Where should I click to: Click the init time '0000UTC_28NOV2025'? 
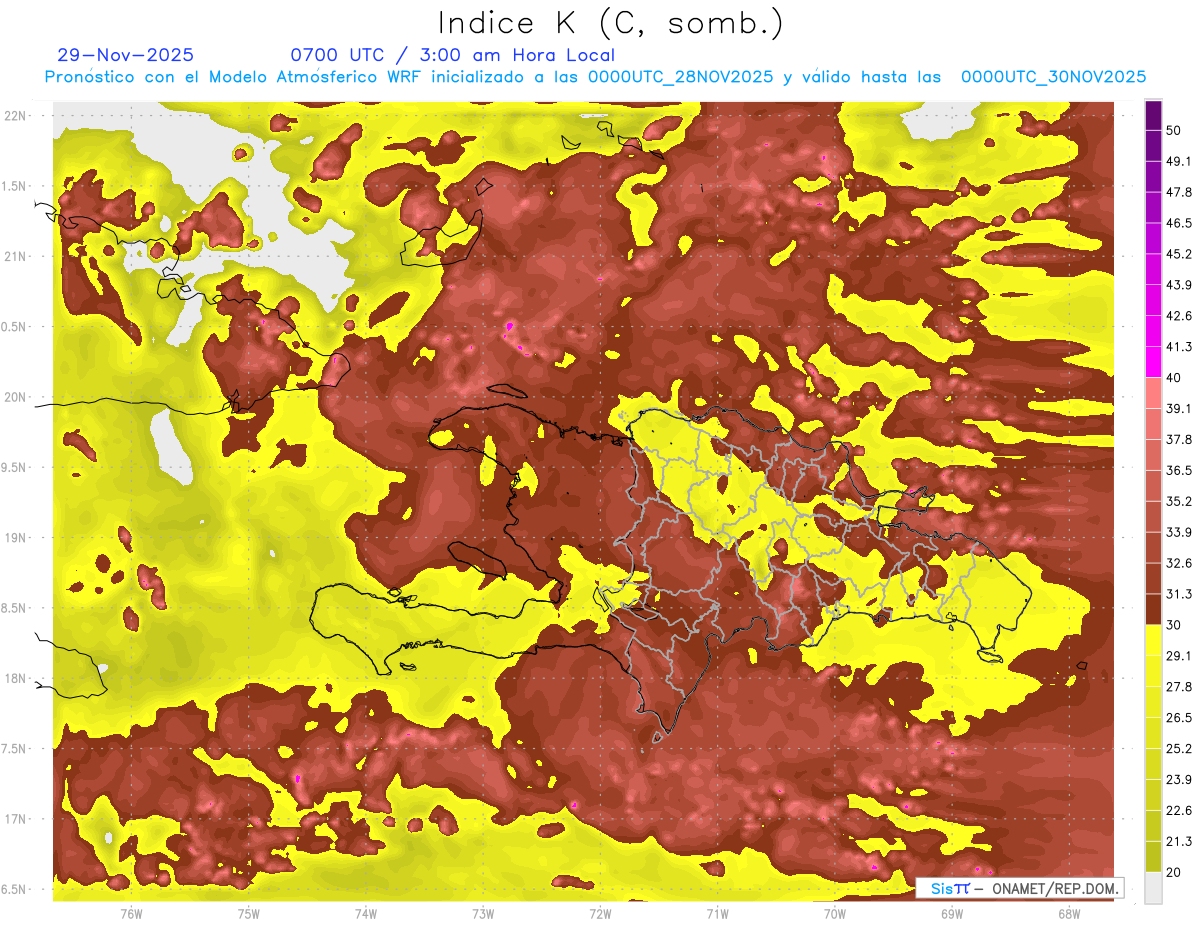click(x=680, y=77)
